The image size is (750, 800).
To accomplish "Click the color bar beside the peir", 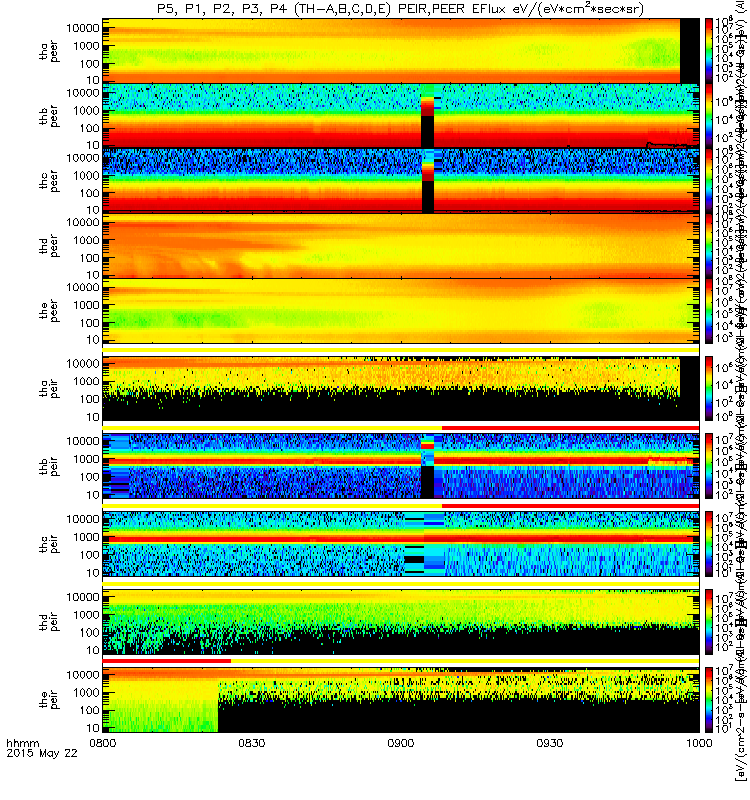I will [709, 700].
